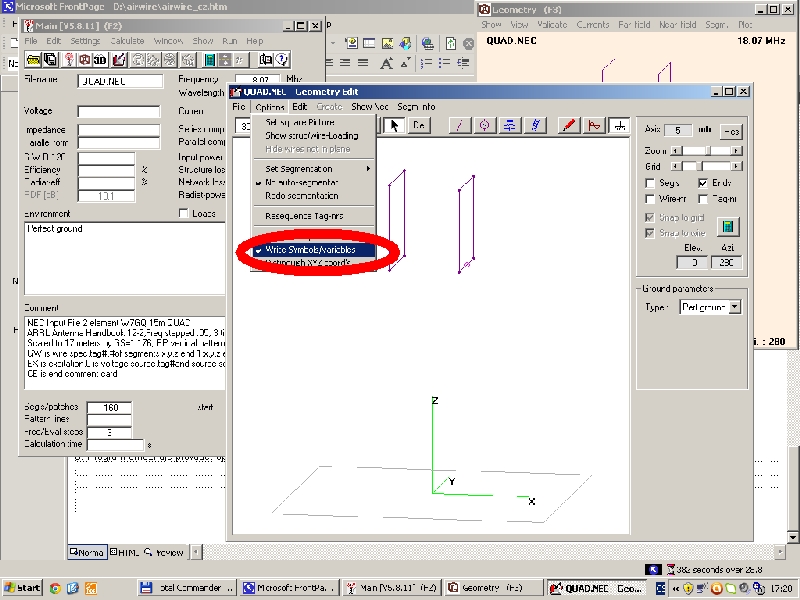Image resolution: width=800 pixels, height=600 pixels.
Task: Click the ground plane toolbar icon
Action: [620, 125]
